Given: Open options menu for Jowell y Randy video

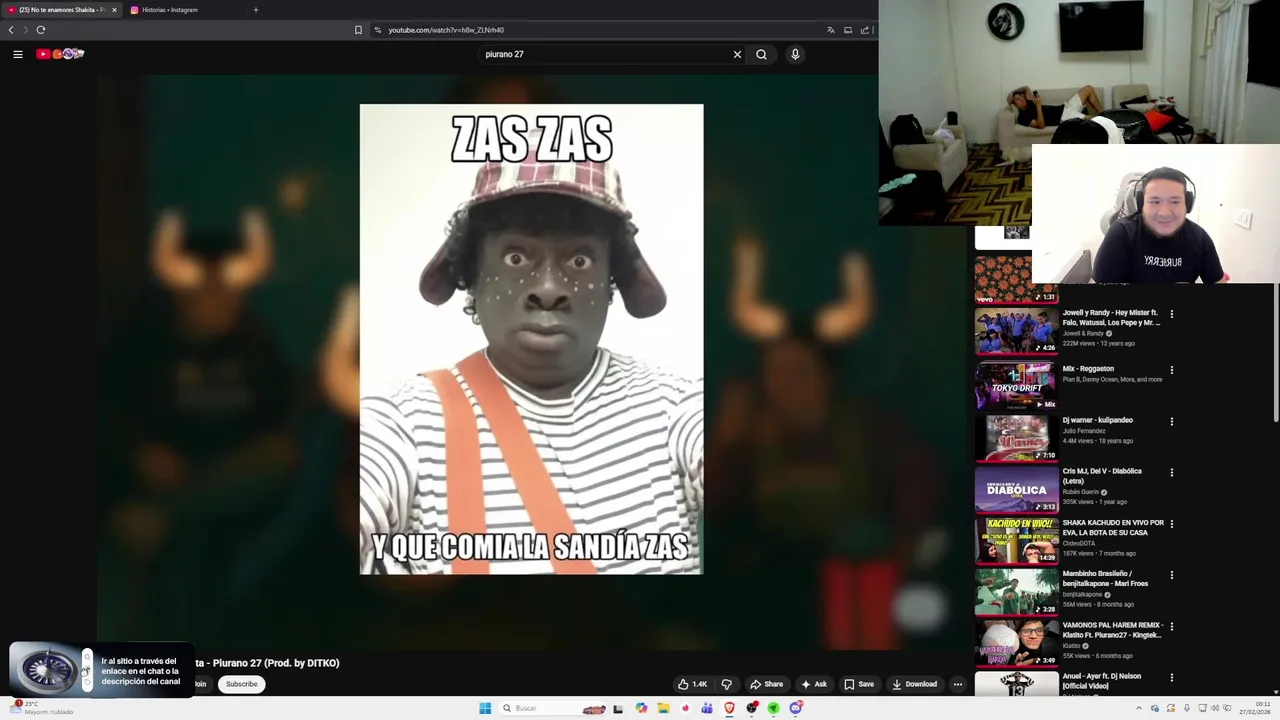Looking at the screenshot, I should pyautogui.click(x=1172, y=314).
